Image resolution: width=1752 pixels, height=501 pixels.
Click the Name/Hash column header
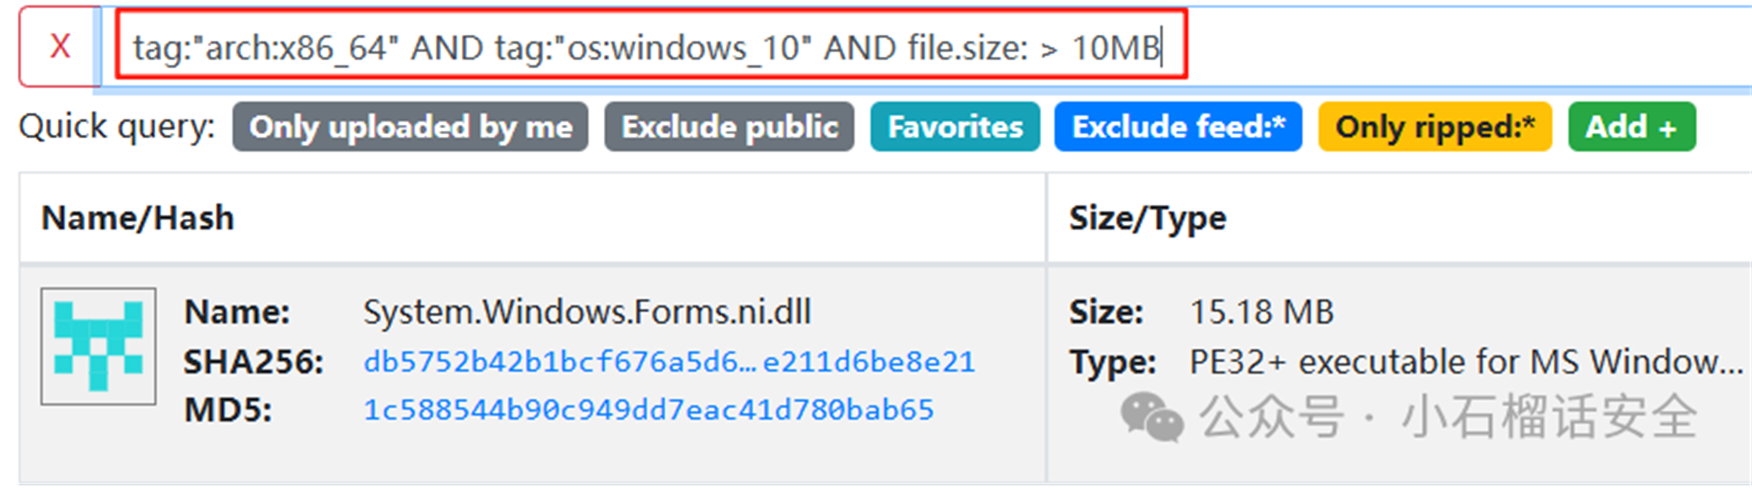point(138,218)
